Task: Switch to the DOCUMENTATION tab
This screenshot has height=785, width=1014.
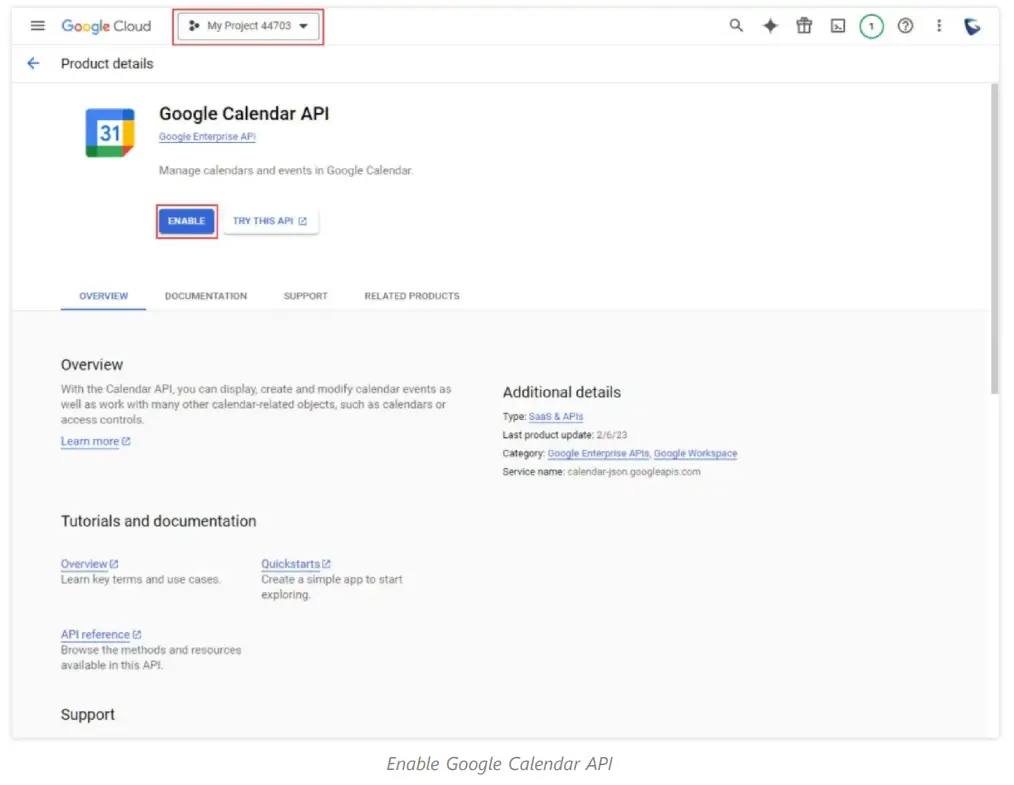Action: coord(206,296)
